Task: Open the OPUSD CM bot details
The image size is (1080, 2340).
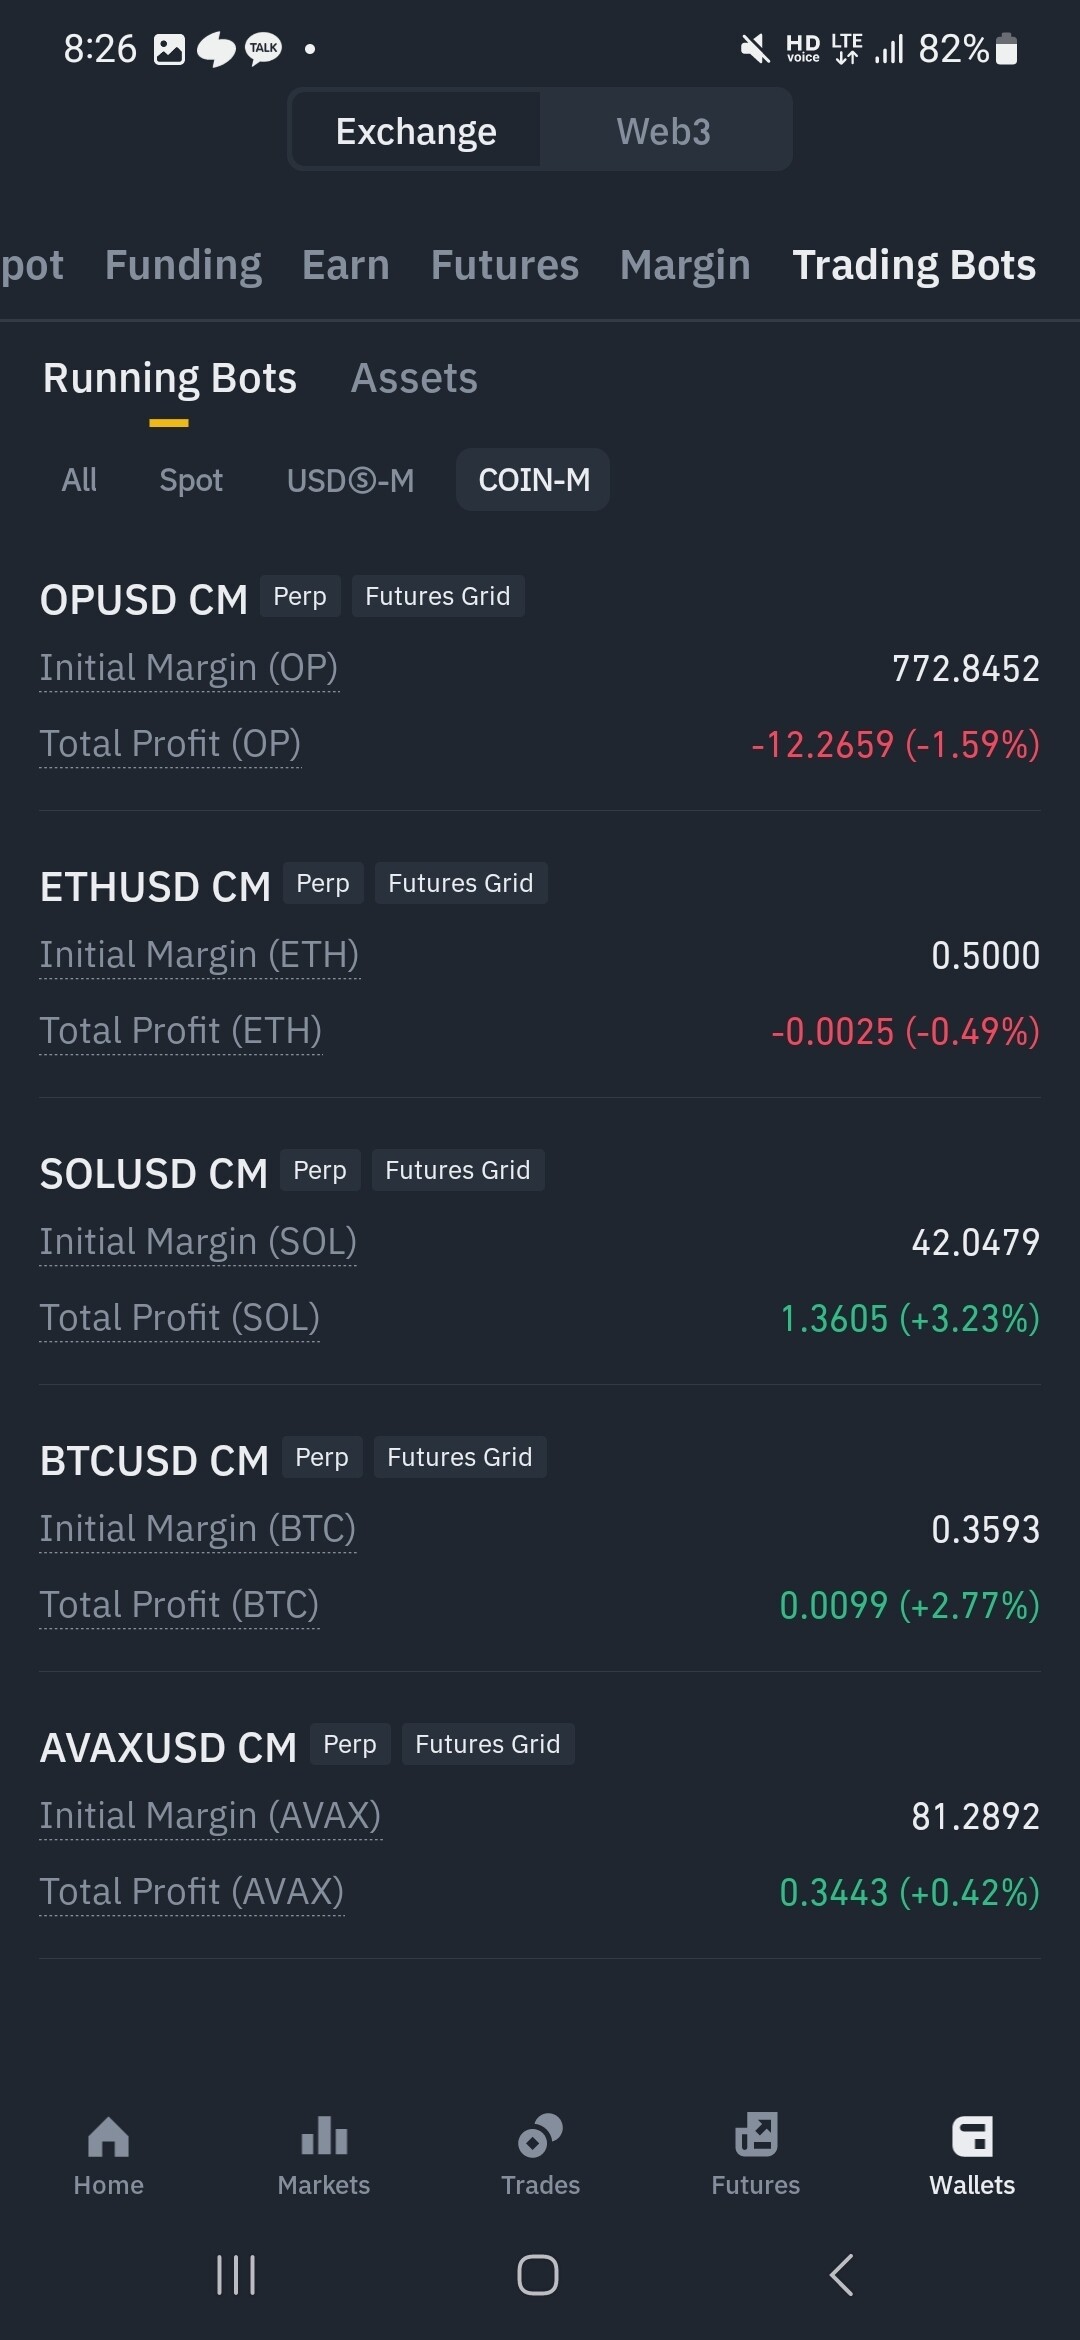Action: click(x=144, y=600)
